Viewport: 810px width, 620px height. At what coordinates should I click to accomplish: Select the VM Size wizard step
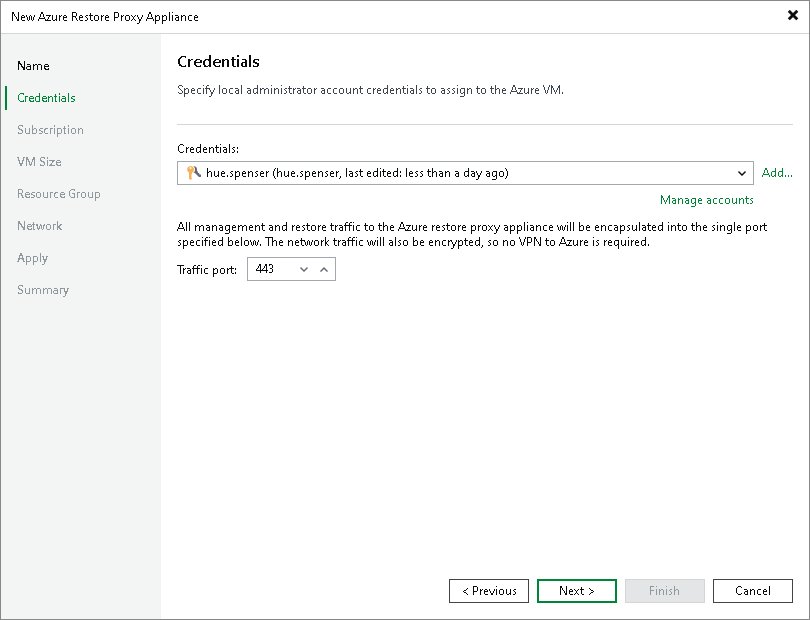(x=39, y=162)
